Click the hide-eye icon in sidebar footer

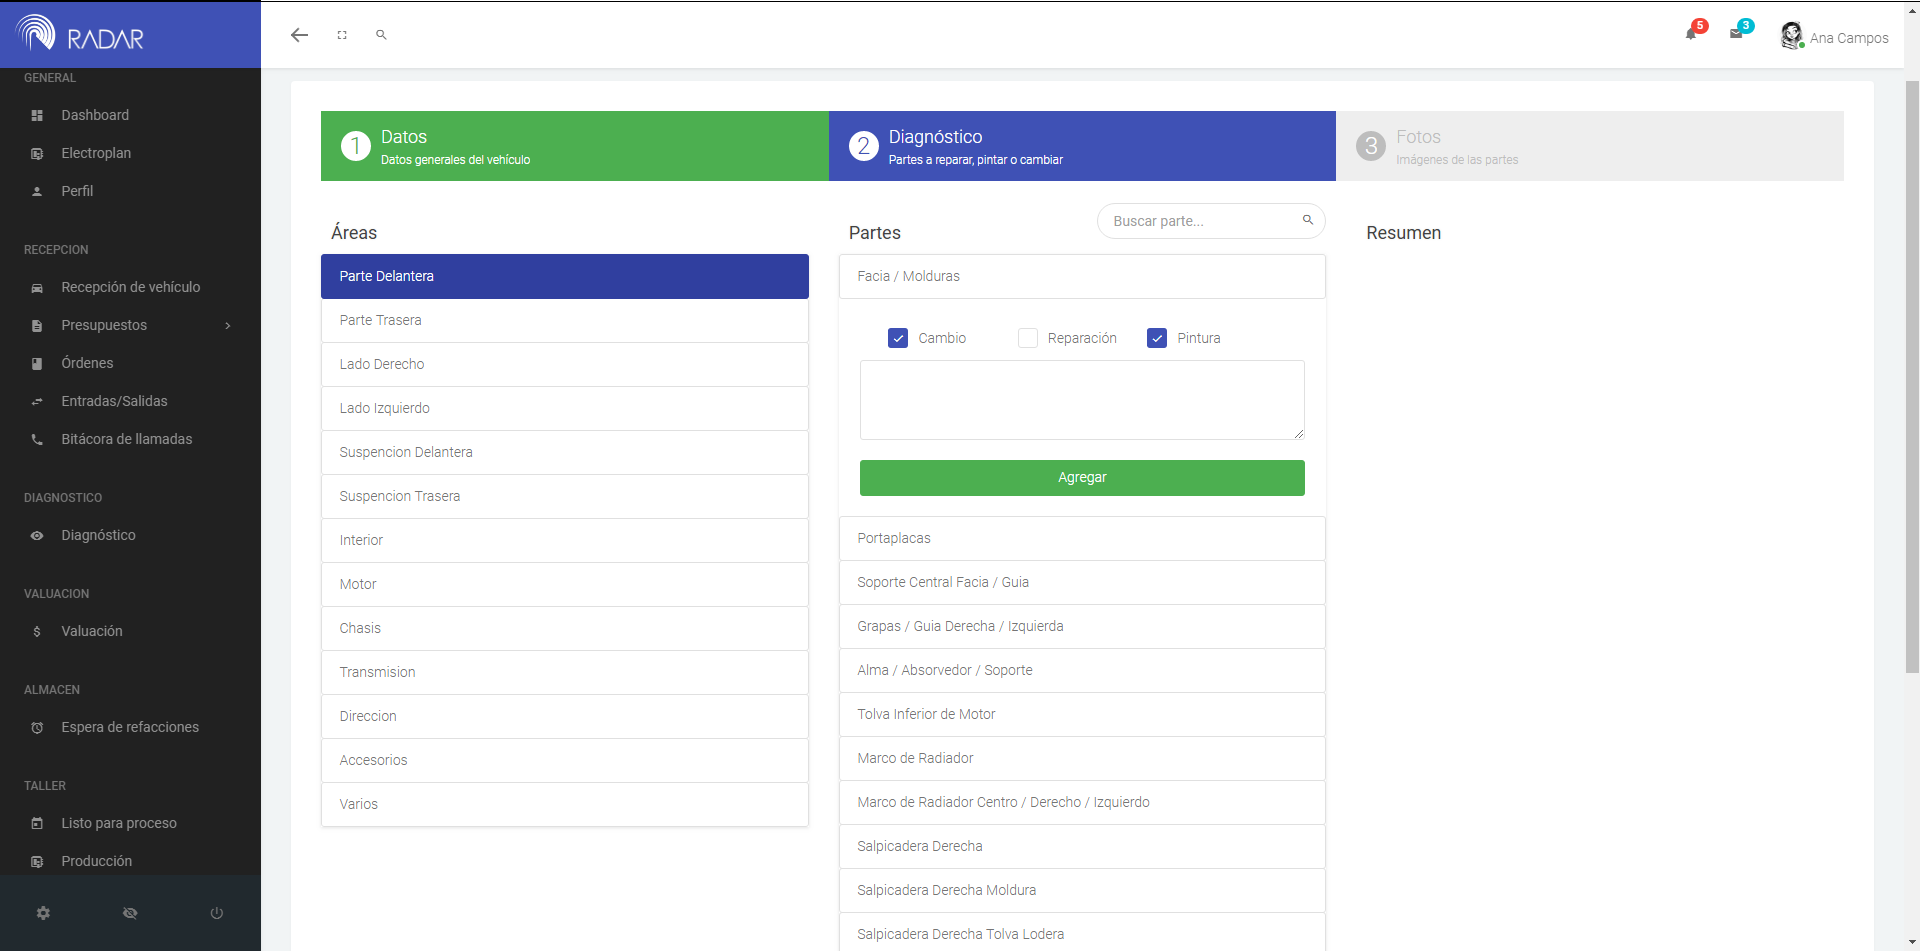pyautogui.click(x=130, y=913)
